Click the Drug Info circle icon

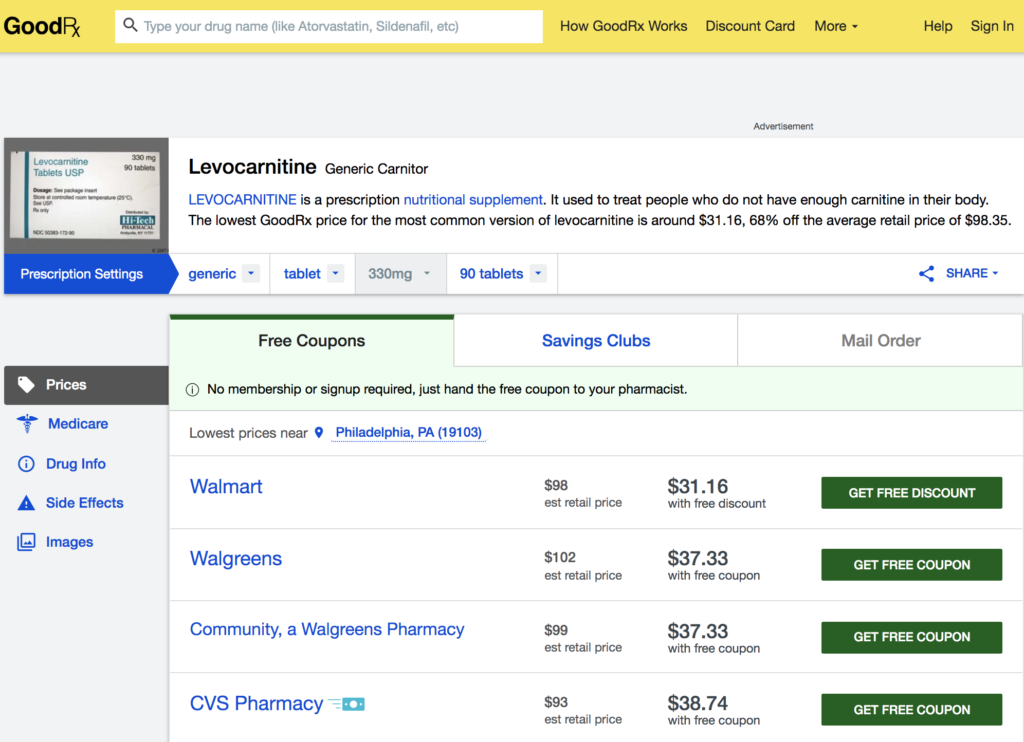25,462
